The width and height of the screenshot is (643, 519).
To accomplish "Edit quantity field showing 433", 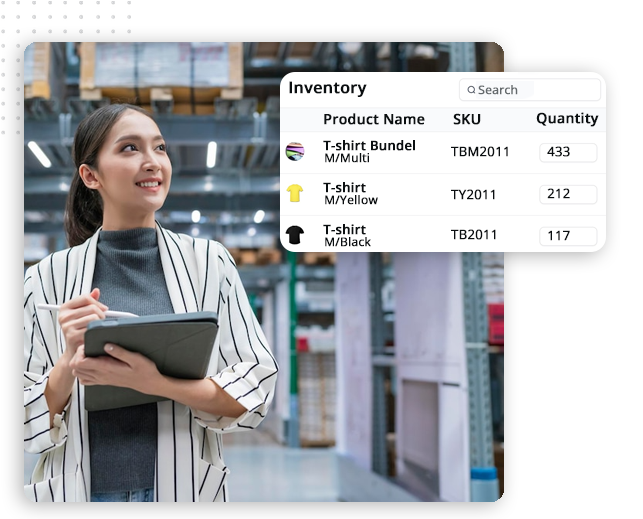I will coord(568,153).
